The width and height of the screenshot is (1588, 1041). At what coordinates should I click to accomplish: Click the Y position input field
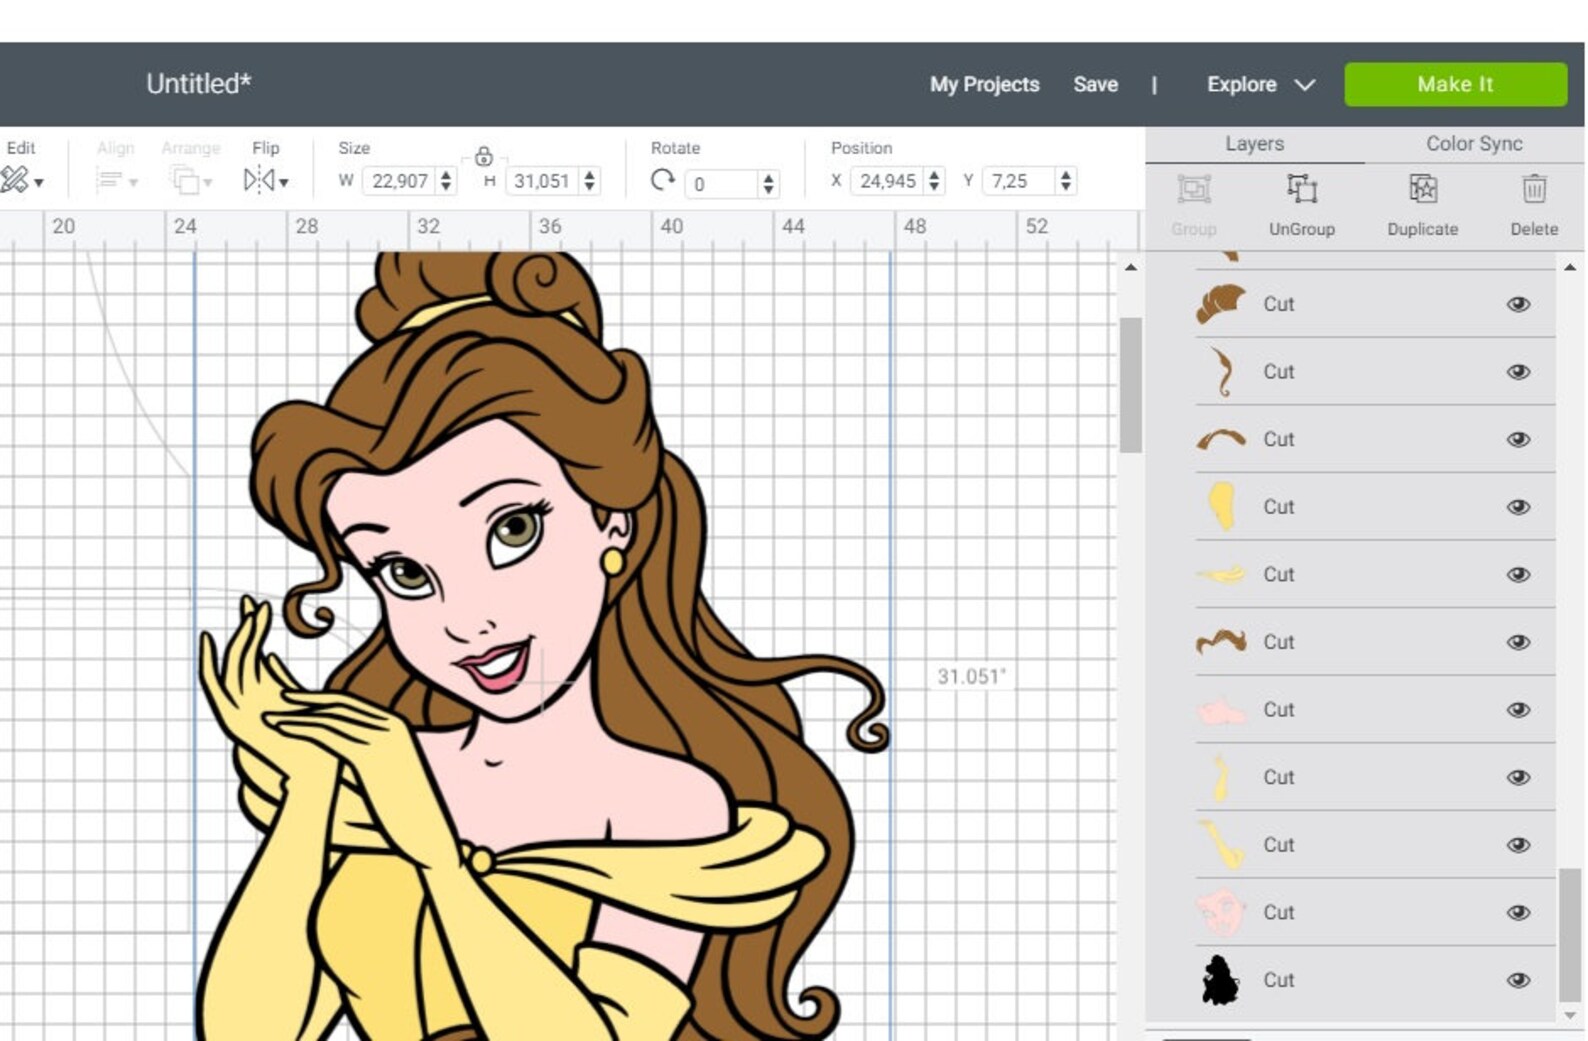pos(1020,181)
